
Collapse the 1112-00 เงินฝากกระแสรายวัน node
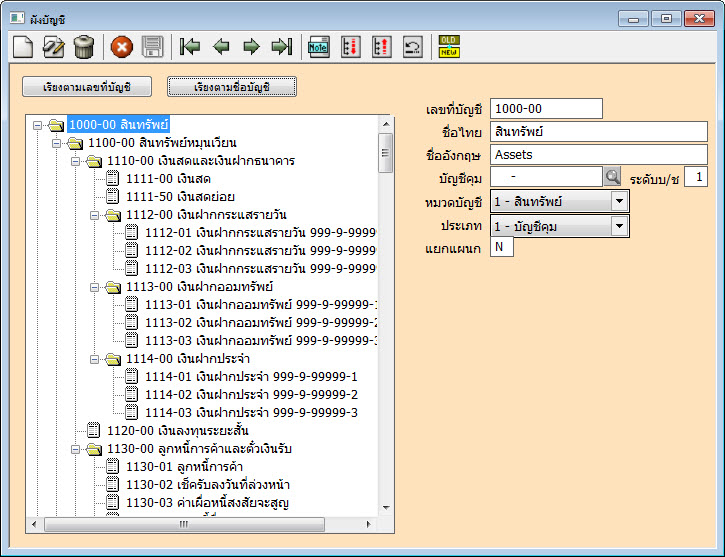(x=94, y=215)
